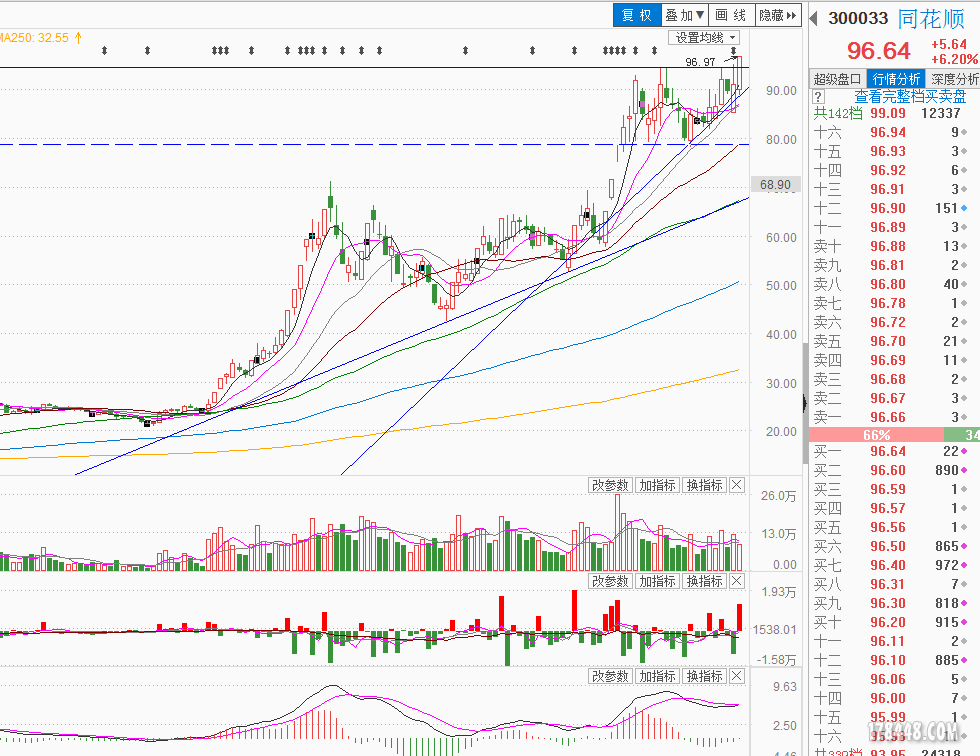
Task: Click the 68.90 price label on the axis
Action: [x=775, y=184]
